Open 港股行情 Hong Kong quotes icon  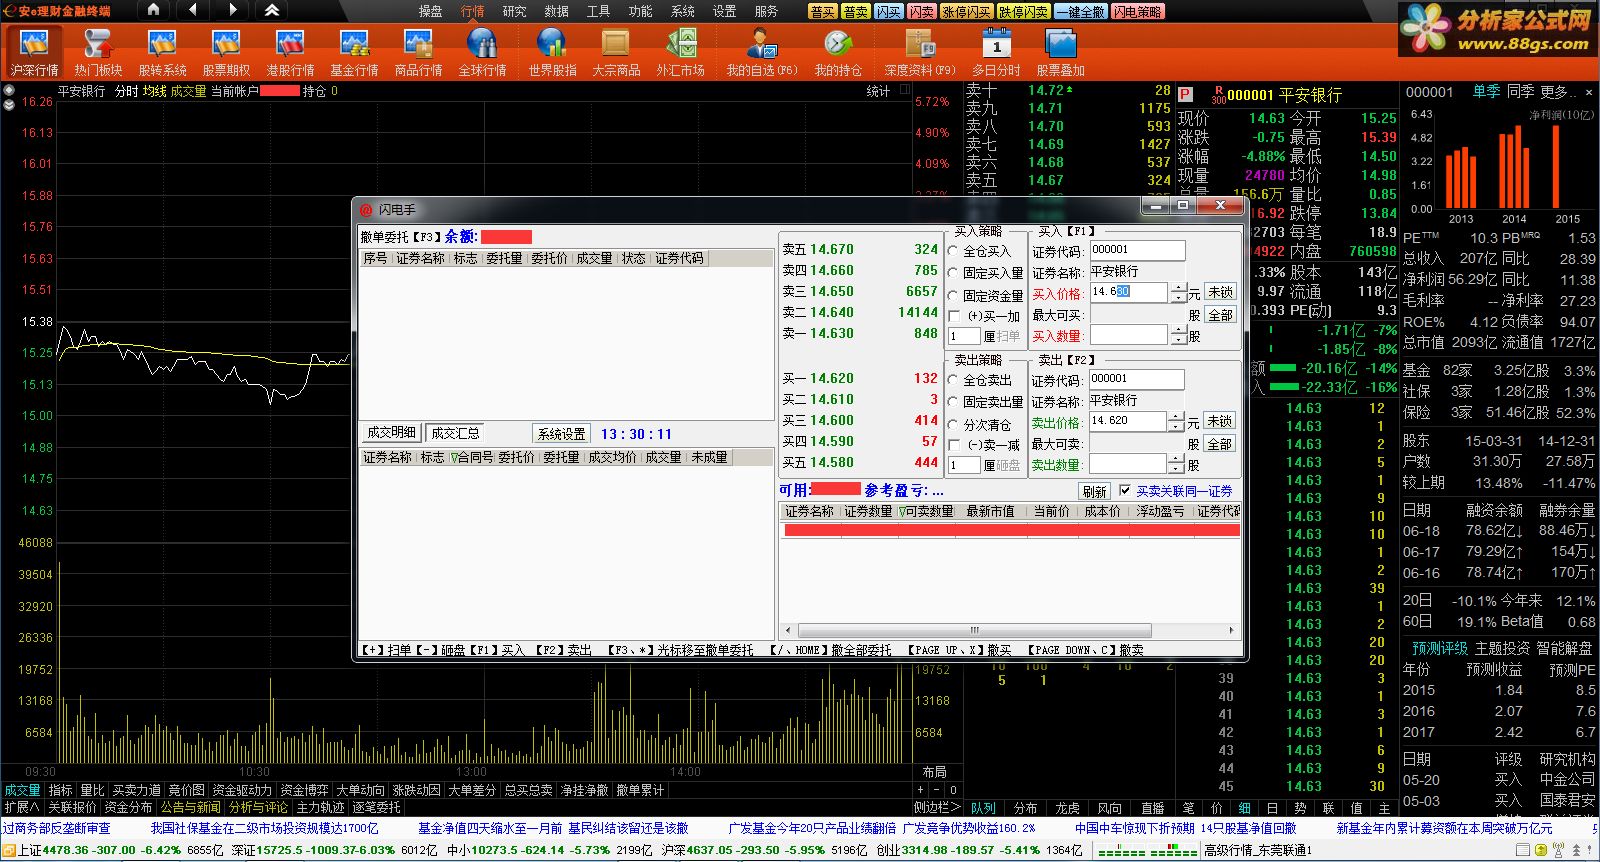290,52
